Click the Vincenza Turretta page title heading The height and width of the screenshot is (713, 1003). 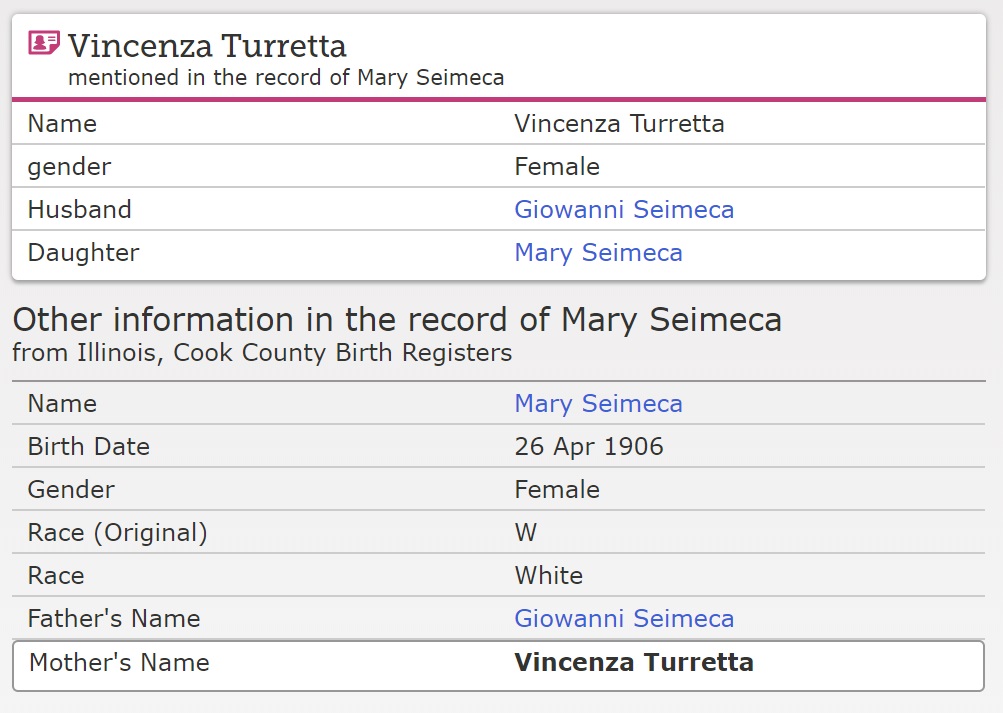(207, 46)
